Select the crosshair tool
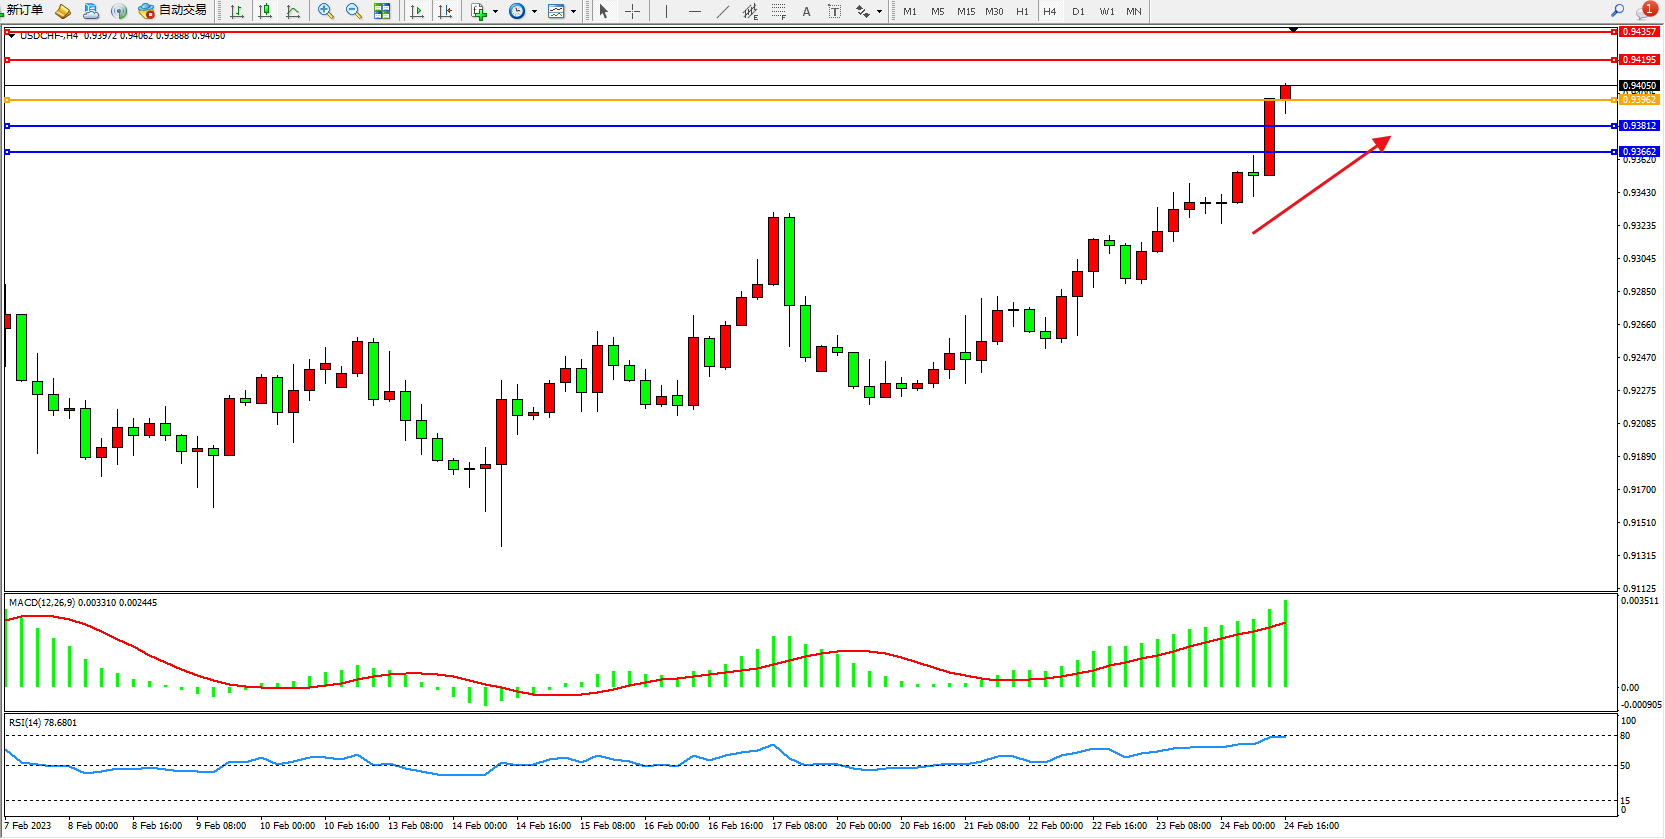Screen dimensions: 1665x839 pyautogui.click(x=632, y=11)
